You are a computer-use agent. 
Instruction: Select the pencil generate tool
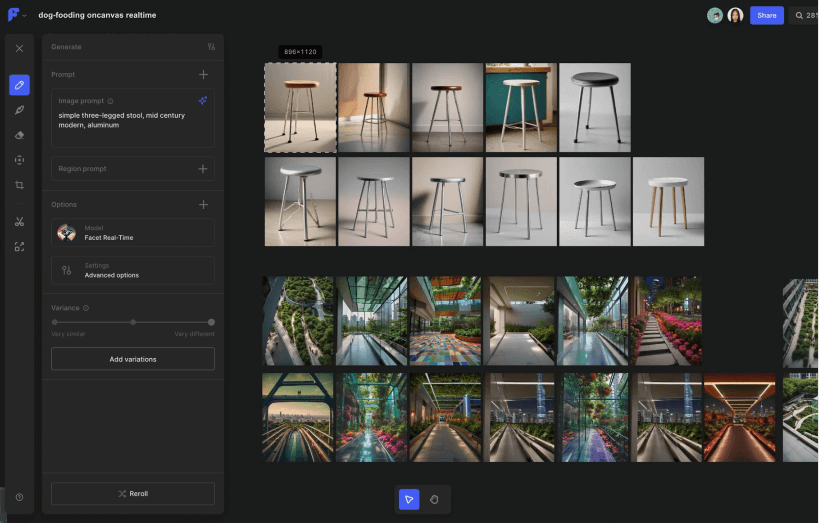(x=19, y=85)
